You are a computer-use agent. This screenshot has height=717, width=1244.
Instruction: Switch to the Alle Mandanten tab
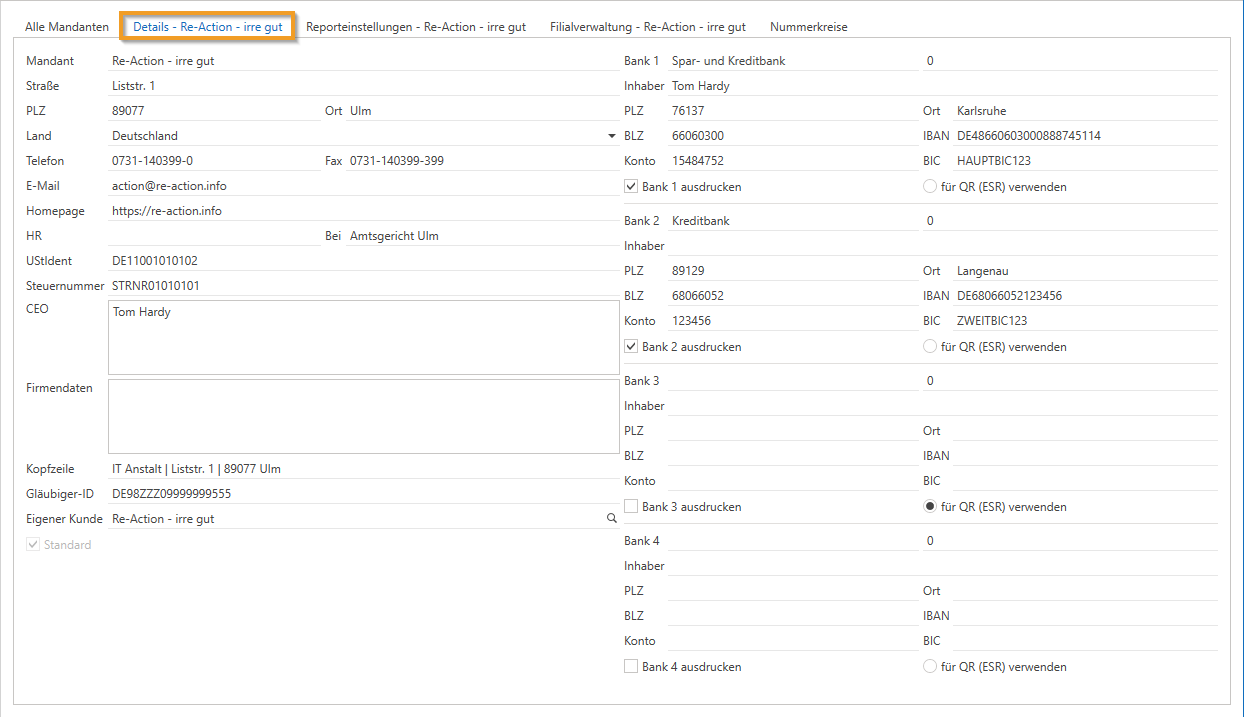66,27
